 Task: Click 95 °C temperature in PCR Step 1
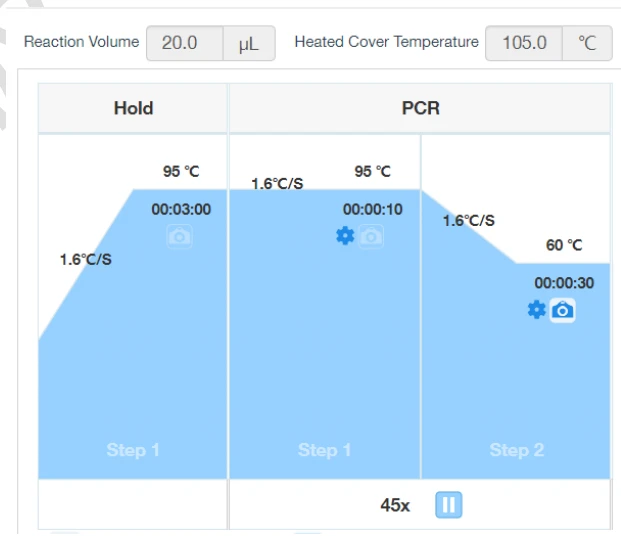click(372, 172)
